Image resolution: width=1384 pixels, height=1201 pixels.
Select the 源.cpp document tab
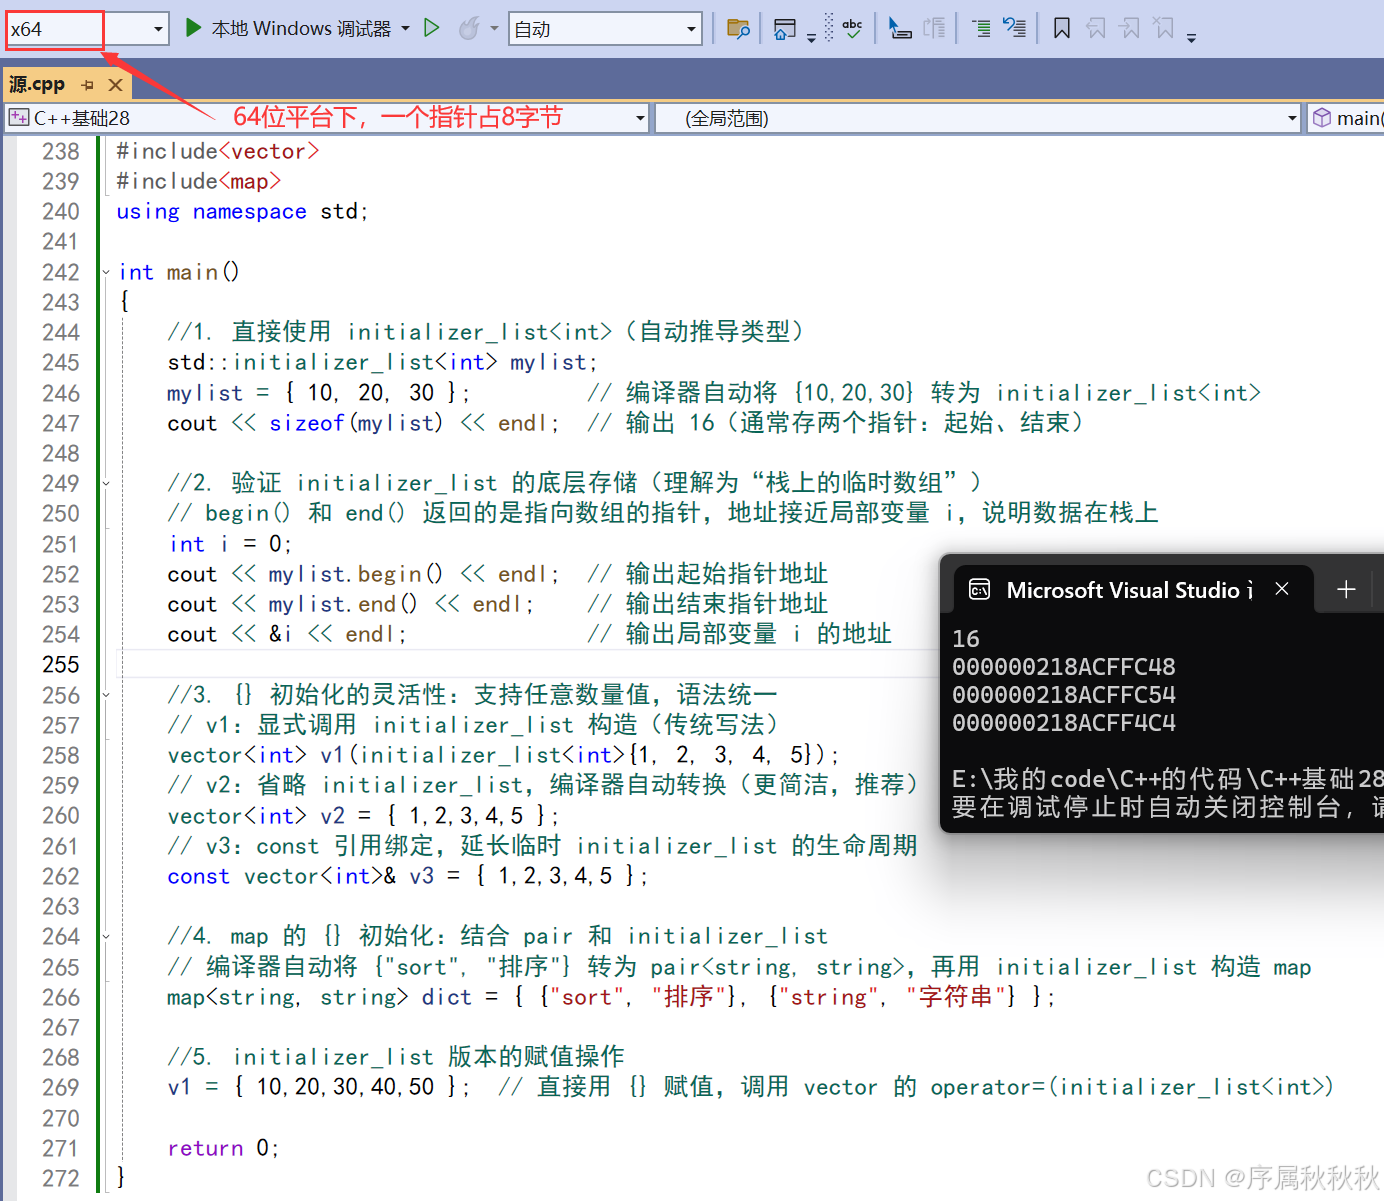point(37,85)
